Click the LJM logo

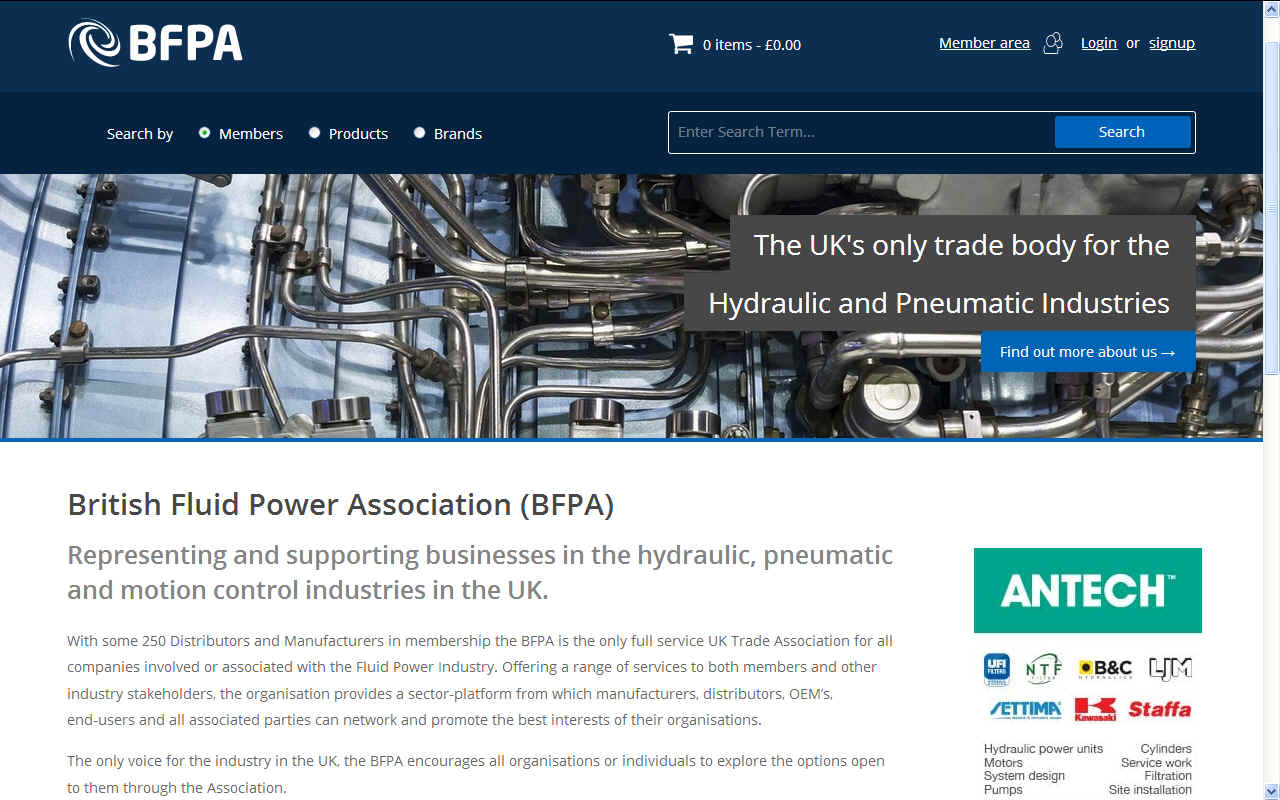(x=1170, y=669)
